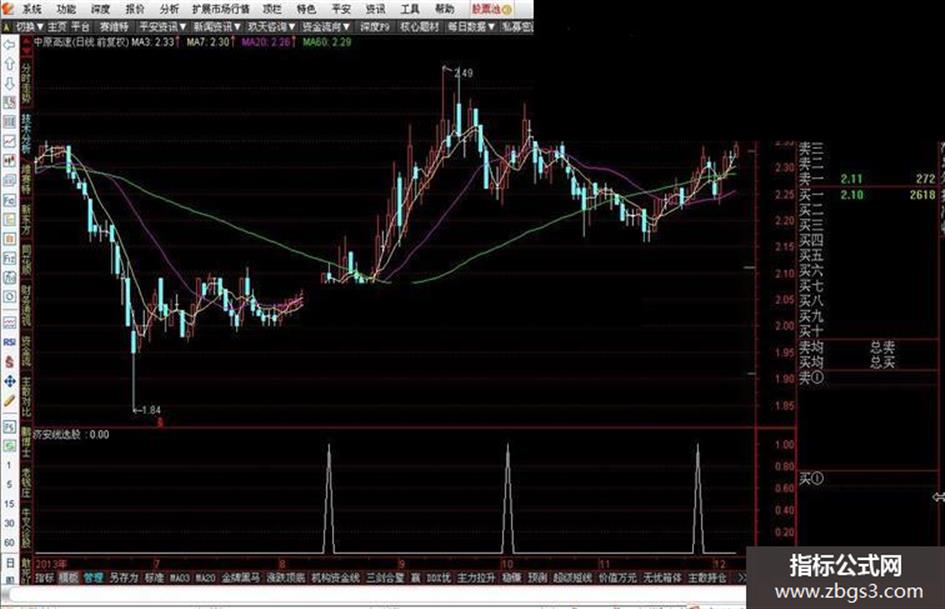
Task: Select the 1-minute period button
Action: pyautogui.click(x=9, y=465)
